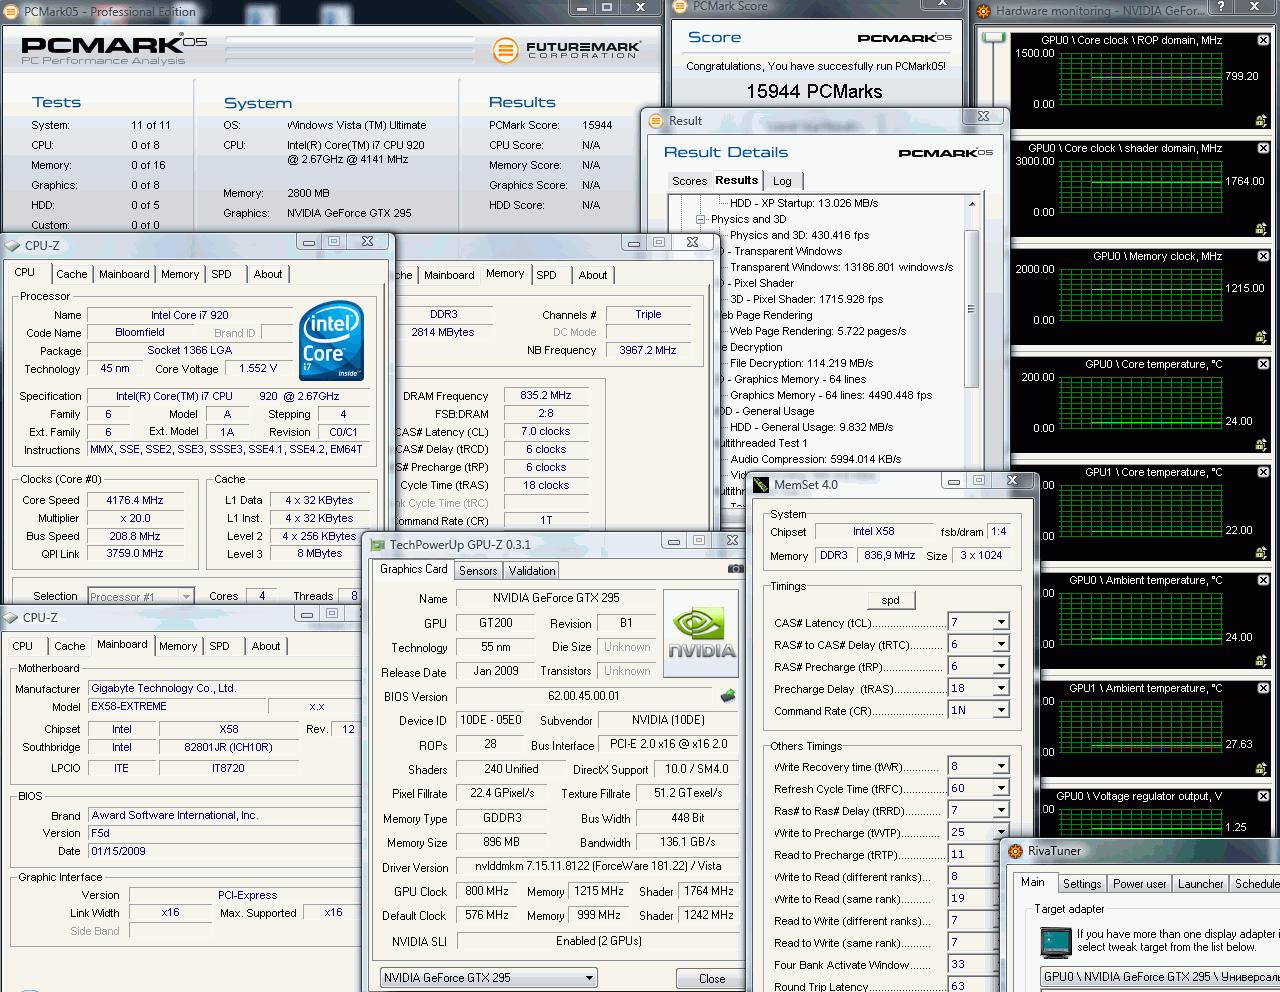Switch to the RivaTuner Power user tab

(1140, 884)
